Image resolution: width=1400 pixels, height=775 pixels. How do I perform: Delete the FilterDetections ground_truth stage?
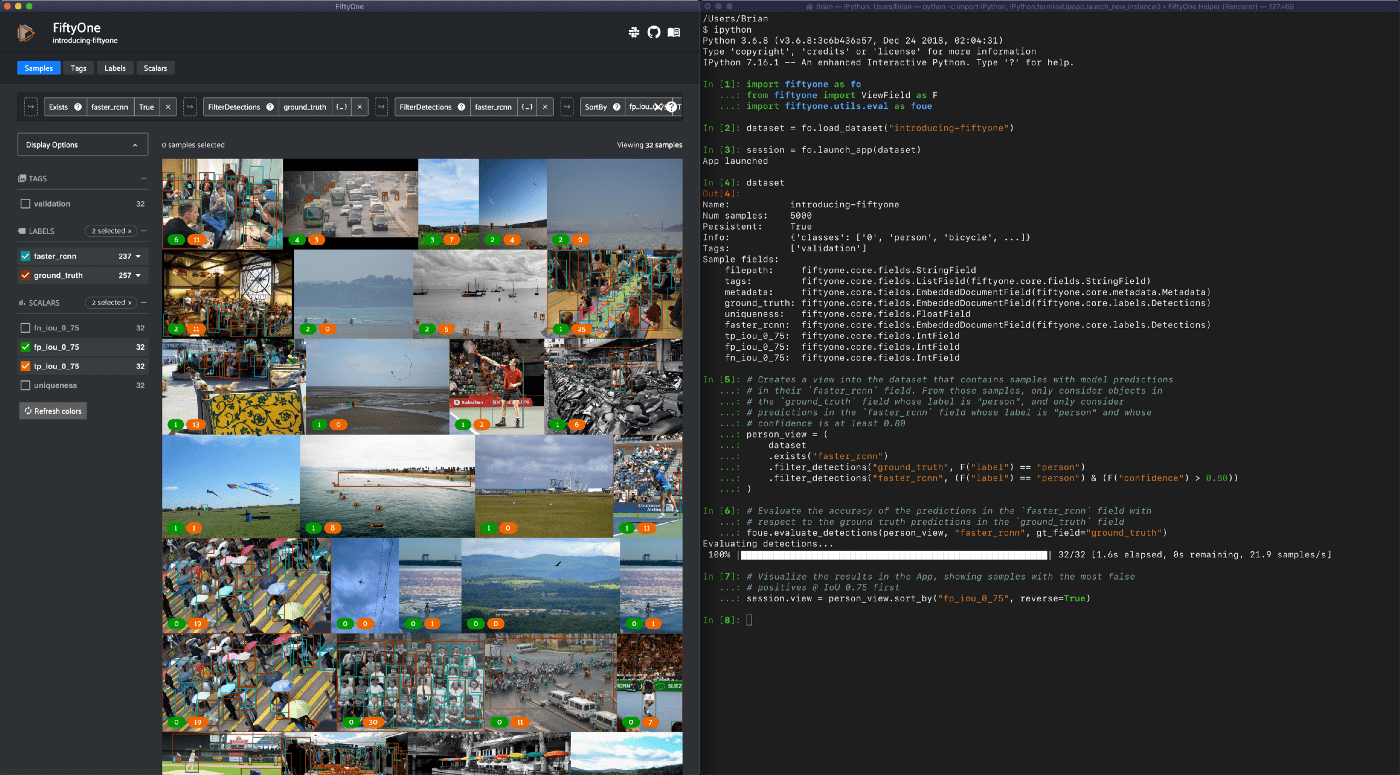click(359, 107)
